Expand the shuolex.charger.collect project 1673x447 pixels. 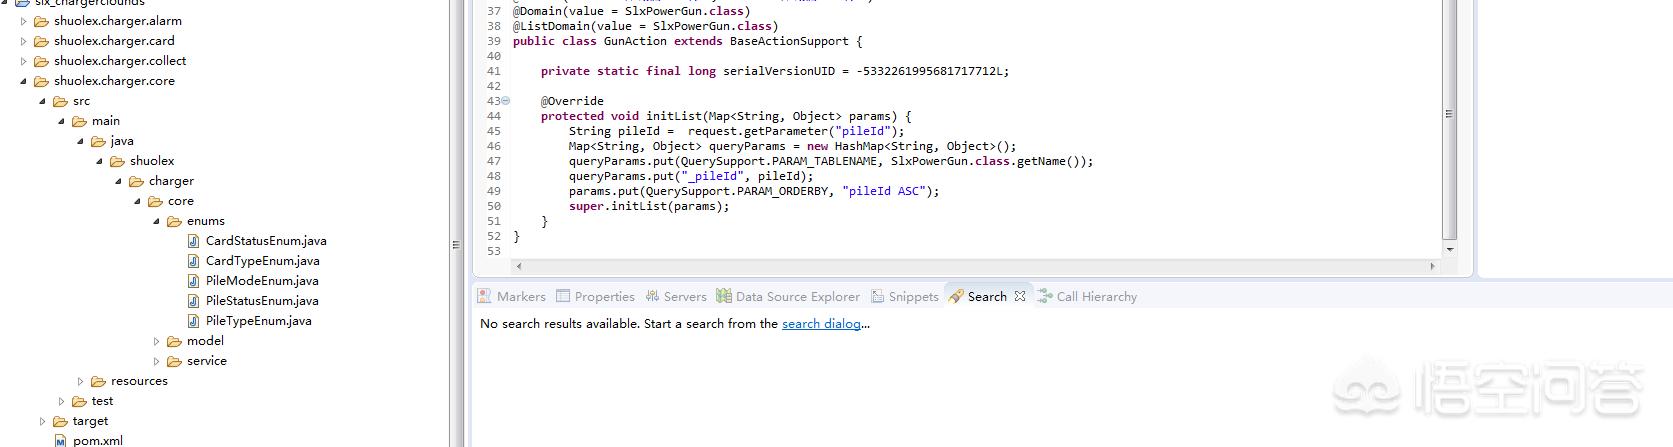click(24, 61)
